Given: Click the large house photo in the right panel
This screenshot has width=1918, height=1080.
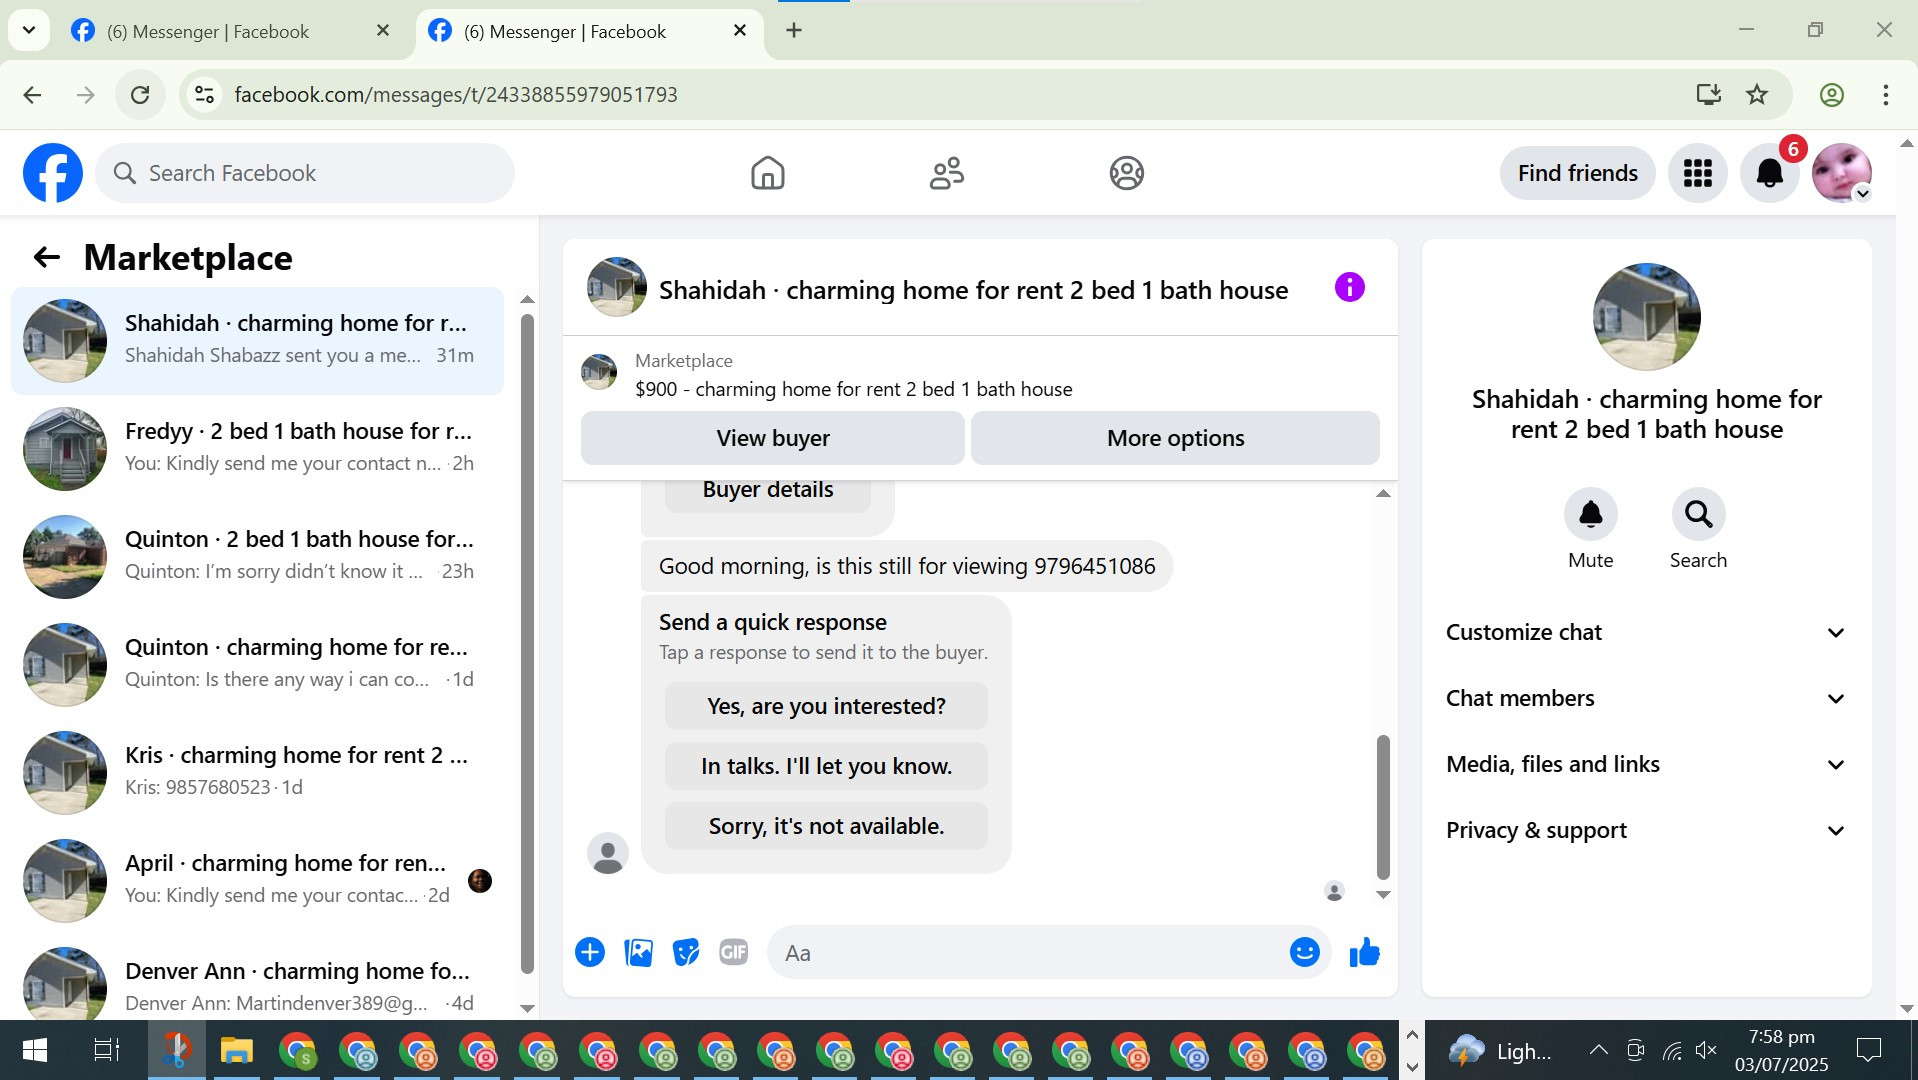Looking at the screenshot, I should [x=1646, y=317].
